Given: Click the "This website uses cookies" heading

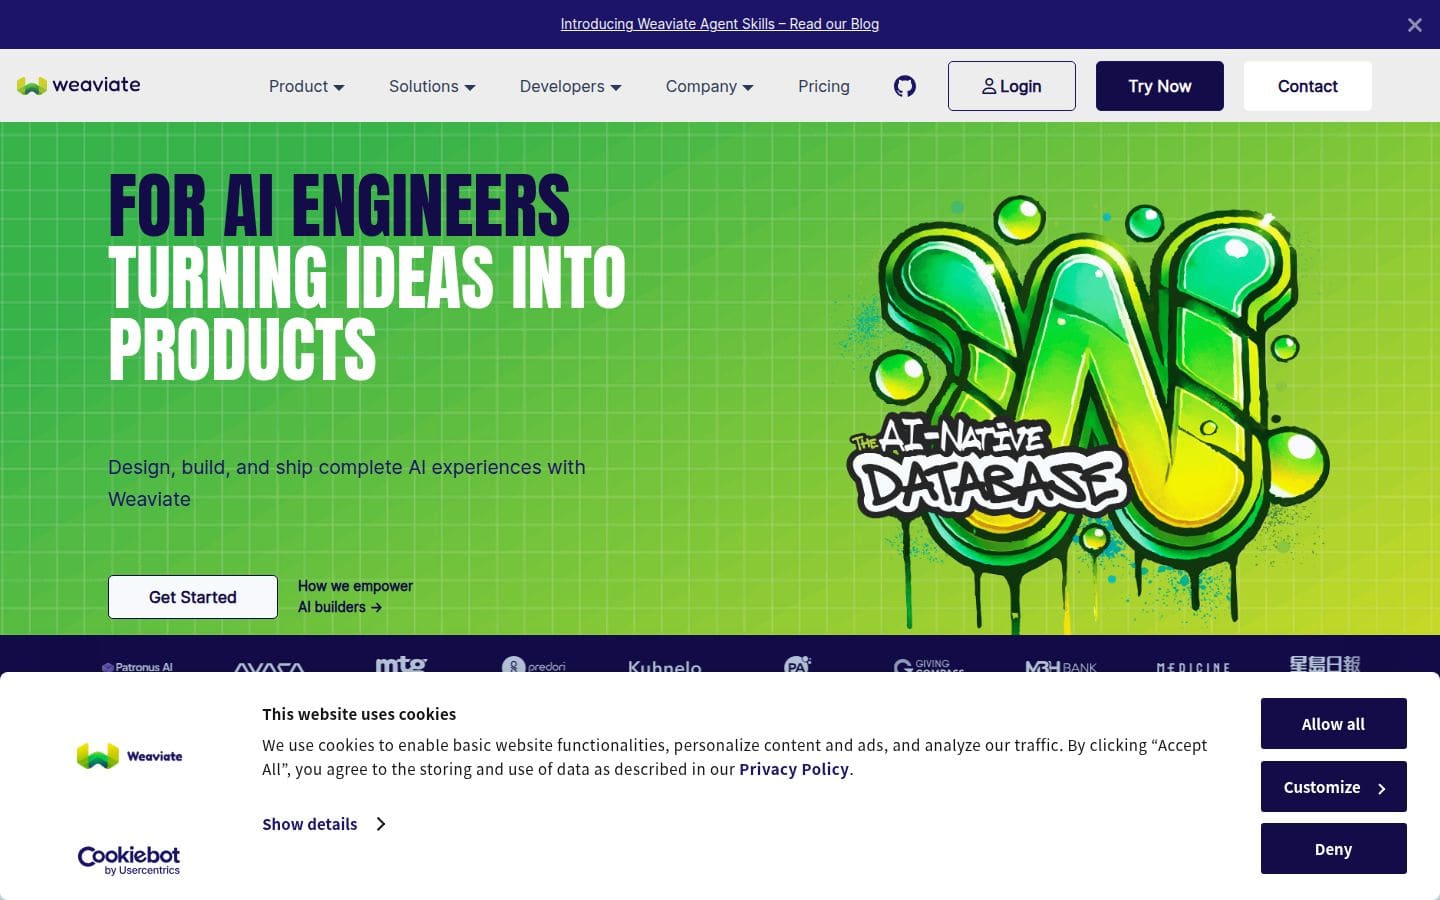Looking at the screenshot, I should coord(359,714).
